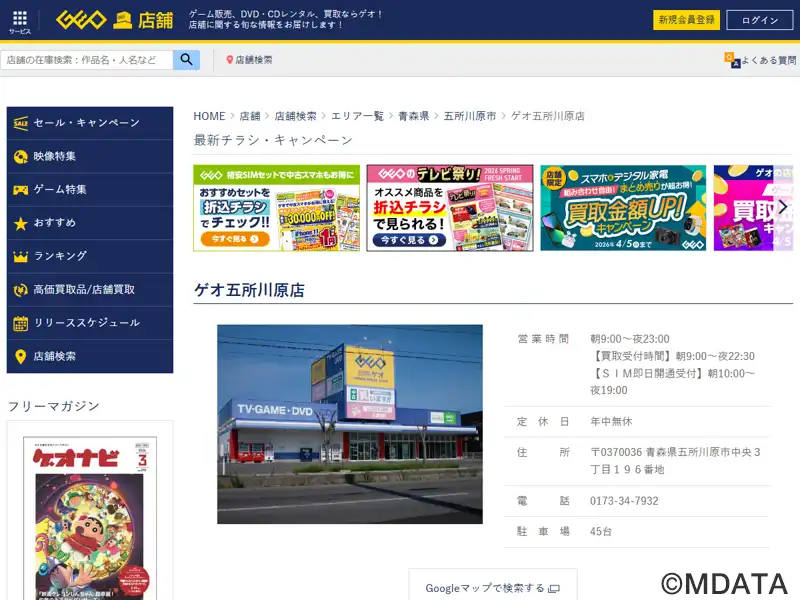The image size is (800, 600).
Task: Open the 映像特集 menu item
Action: point(90,157)
